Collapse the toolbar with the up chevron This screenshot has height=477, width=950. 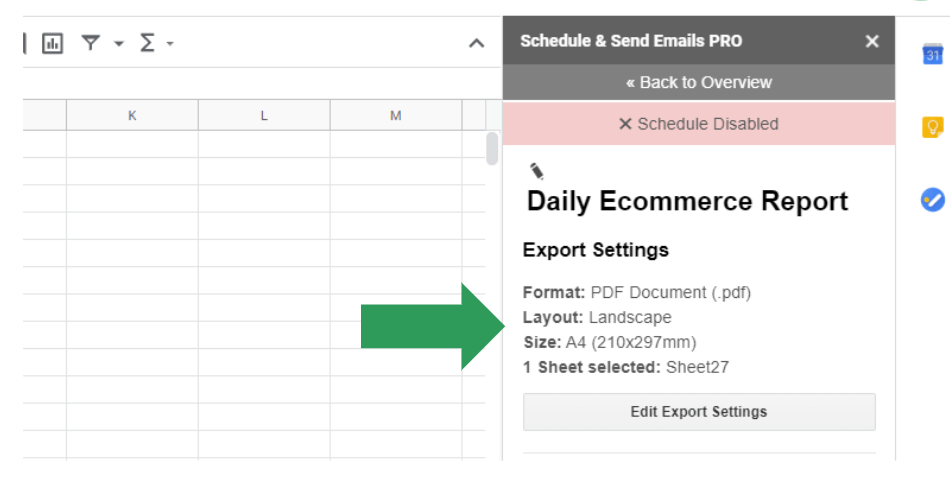click(x=477, y=44)
